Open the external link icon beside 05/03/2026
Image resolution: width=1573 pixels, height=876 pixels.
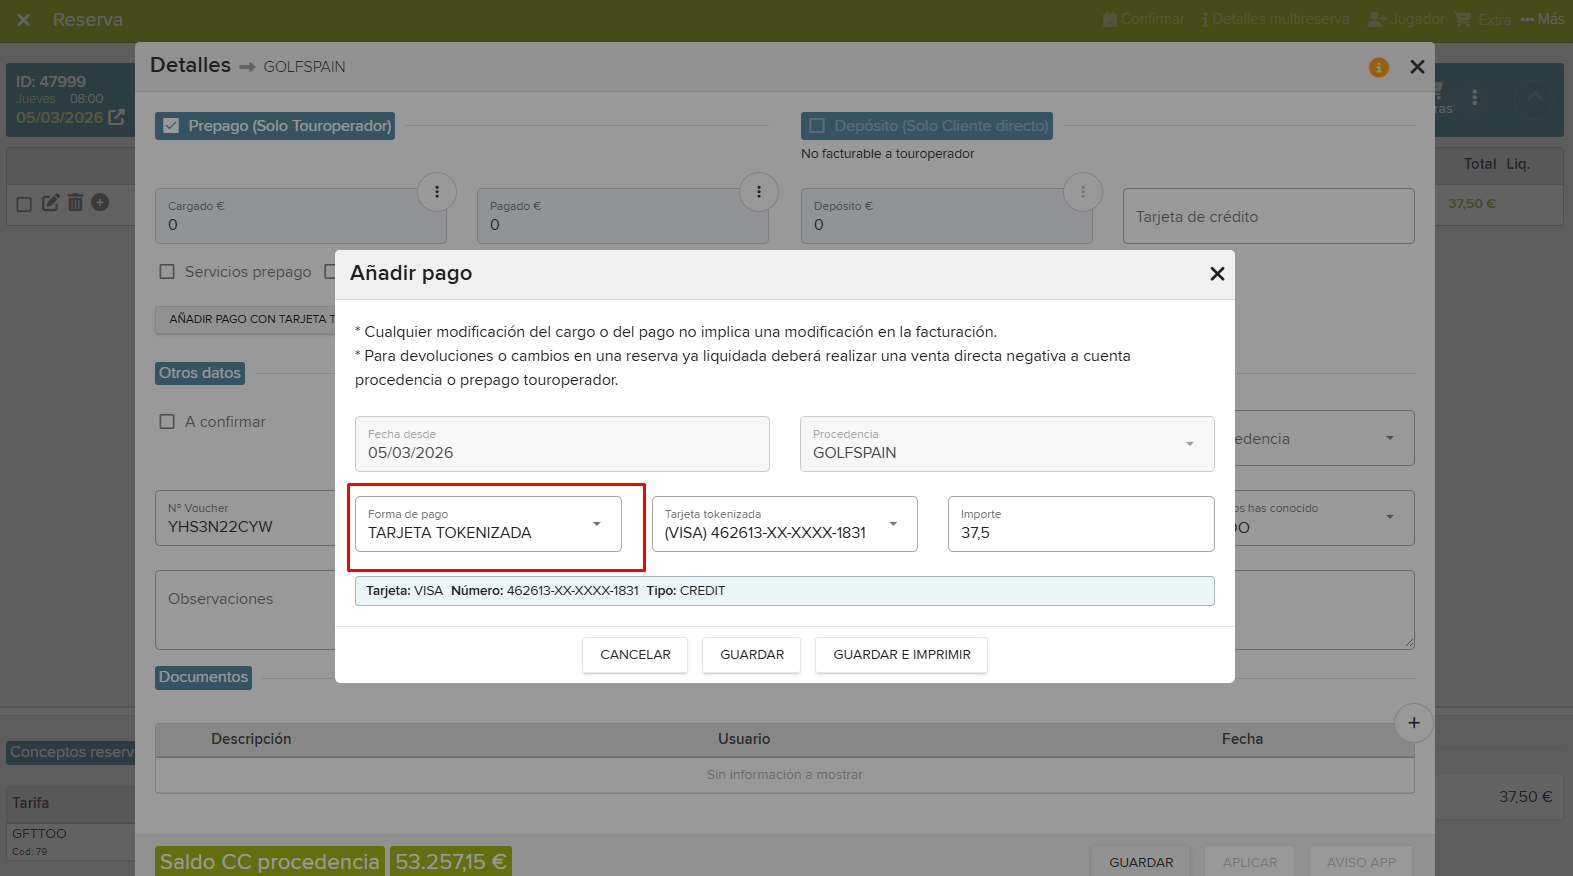pyautogui.click(x=117, y=117)
